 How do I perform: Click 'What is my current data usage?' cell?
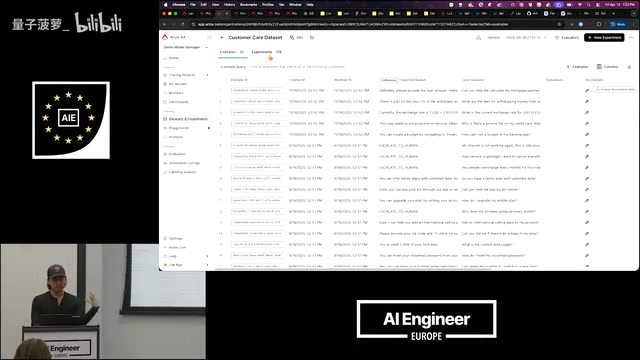(487, 244)
